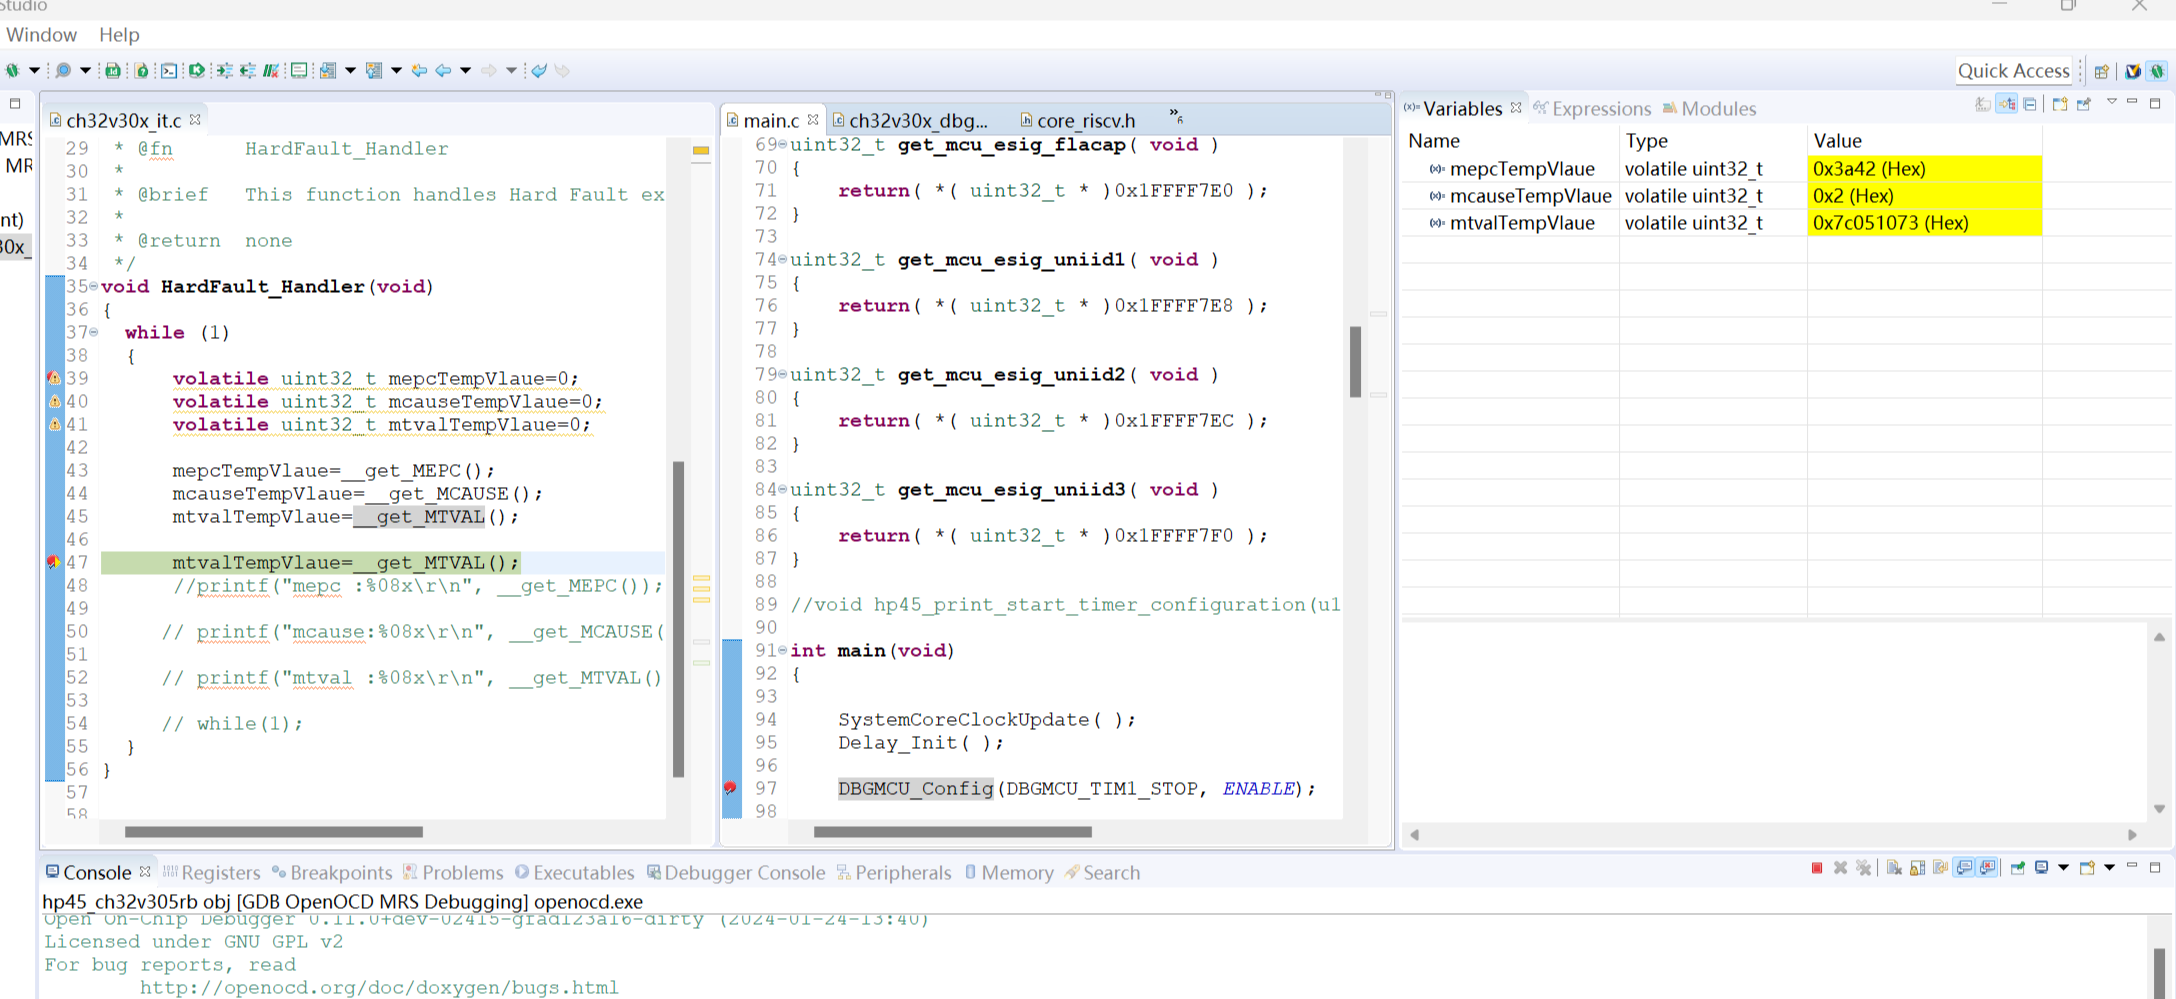
Task: Click Open New Variables View icon
Action: (x=2060, y=104)
